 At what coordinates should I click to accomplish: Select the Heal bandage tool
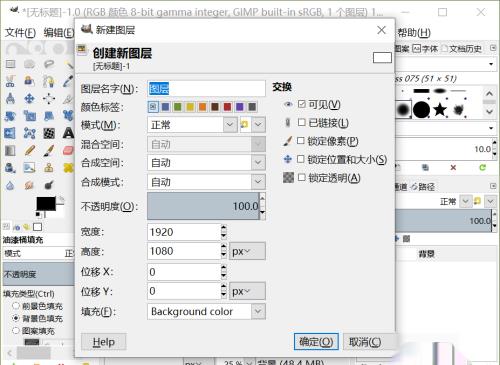tap(69, 168)
